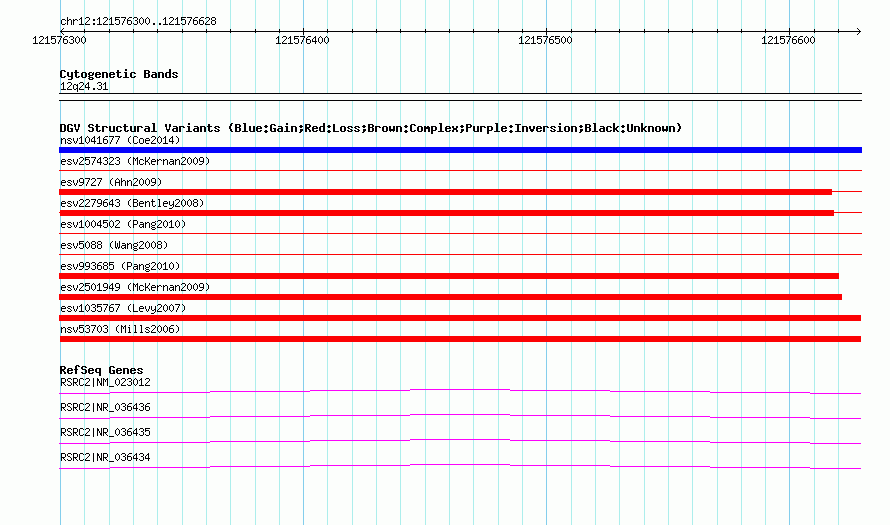Select the esv1035767 (Levy2007) label
This screenshot has width=890, height=525.
(123, 308)
